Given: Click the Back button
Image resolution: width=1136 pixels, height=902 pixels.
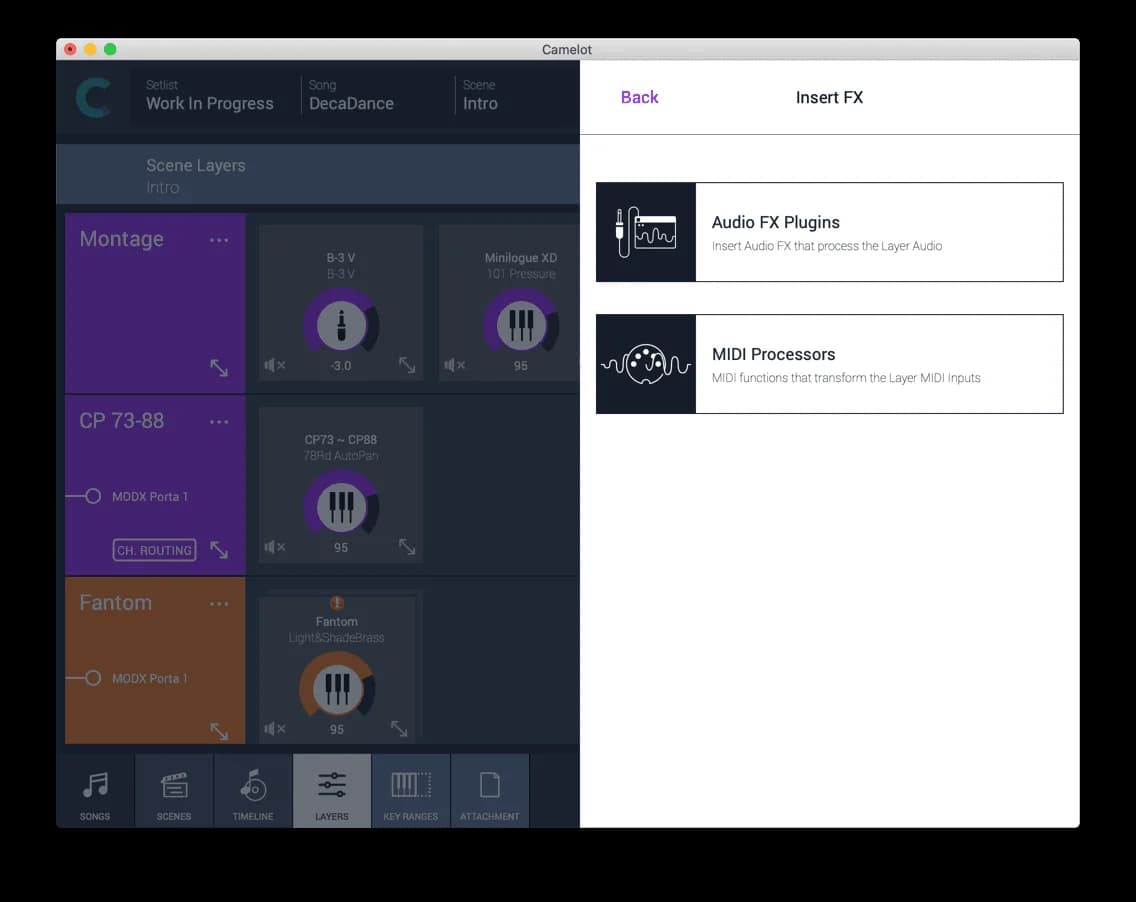Looking at the screenshot, I should [x=640, y=96].
